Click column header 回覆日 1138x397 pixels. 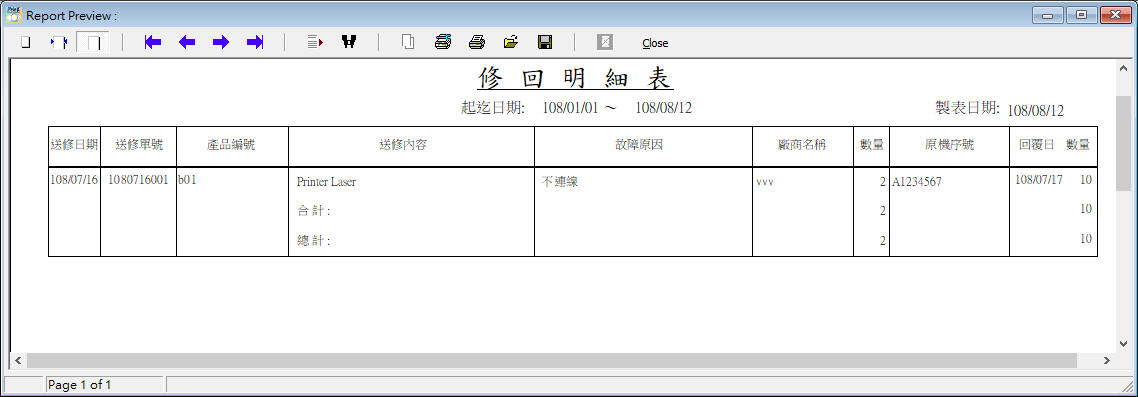point(1037,145)
